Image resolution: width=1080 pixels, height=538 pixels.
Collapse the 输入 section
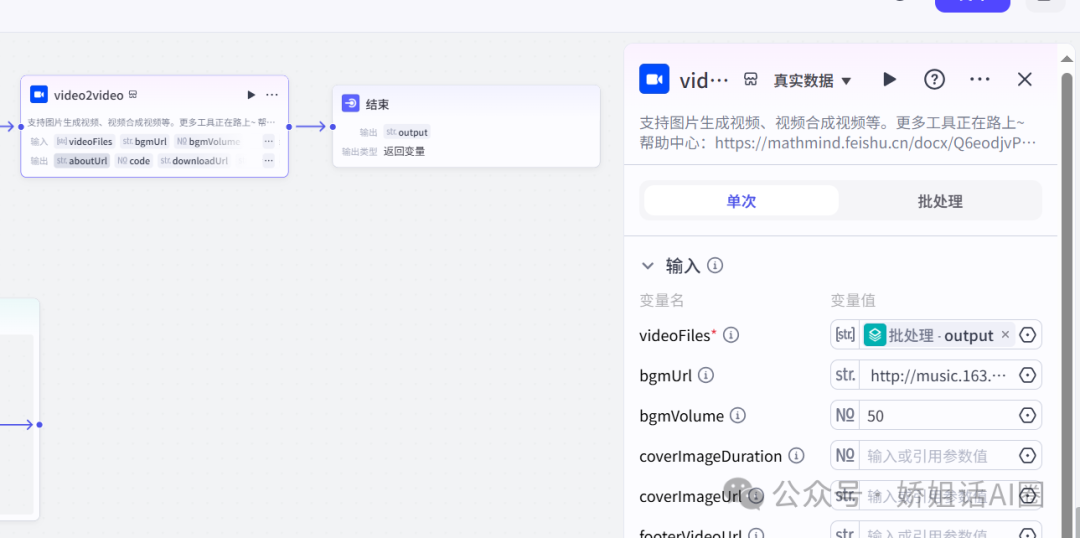[x=647, y=265]
